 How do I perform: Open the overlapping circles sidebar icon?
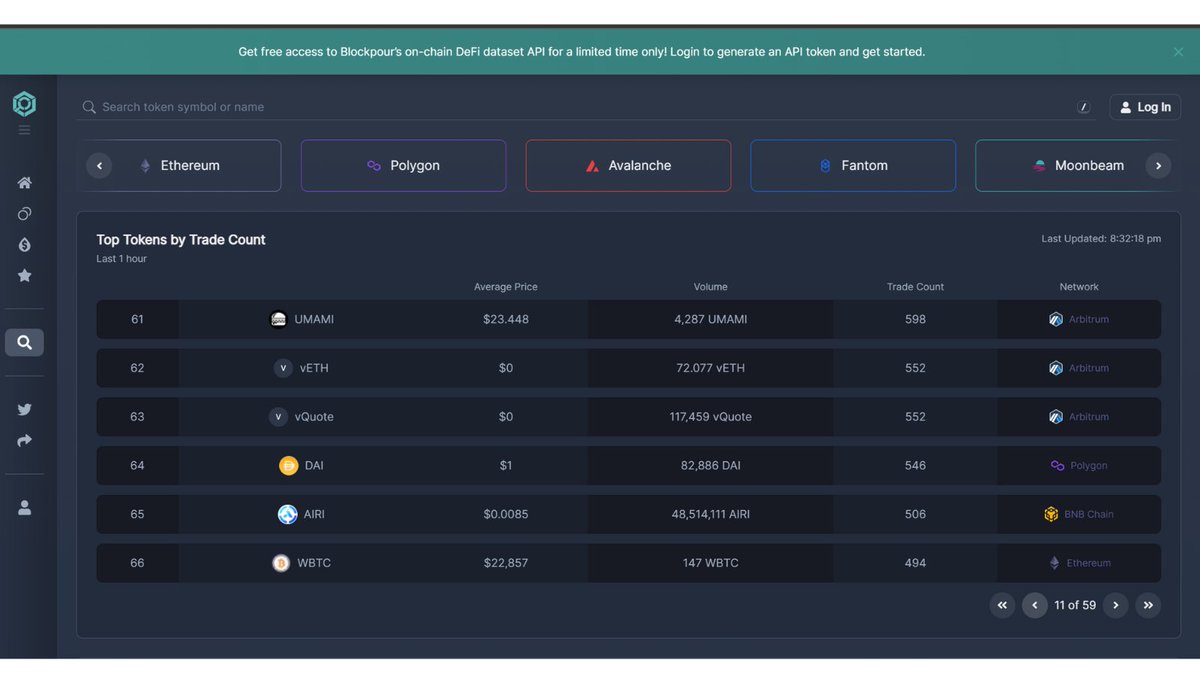[24, 214]
